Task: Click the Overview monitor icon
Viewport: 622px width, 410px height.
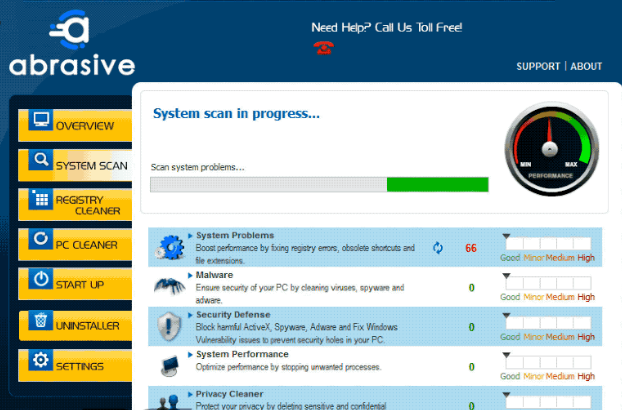Action: coord(41,119)
